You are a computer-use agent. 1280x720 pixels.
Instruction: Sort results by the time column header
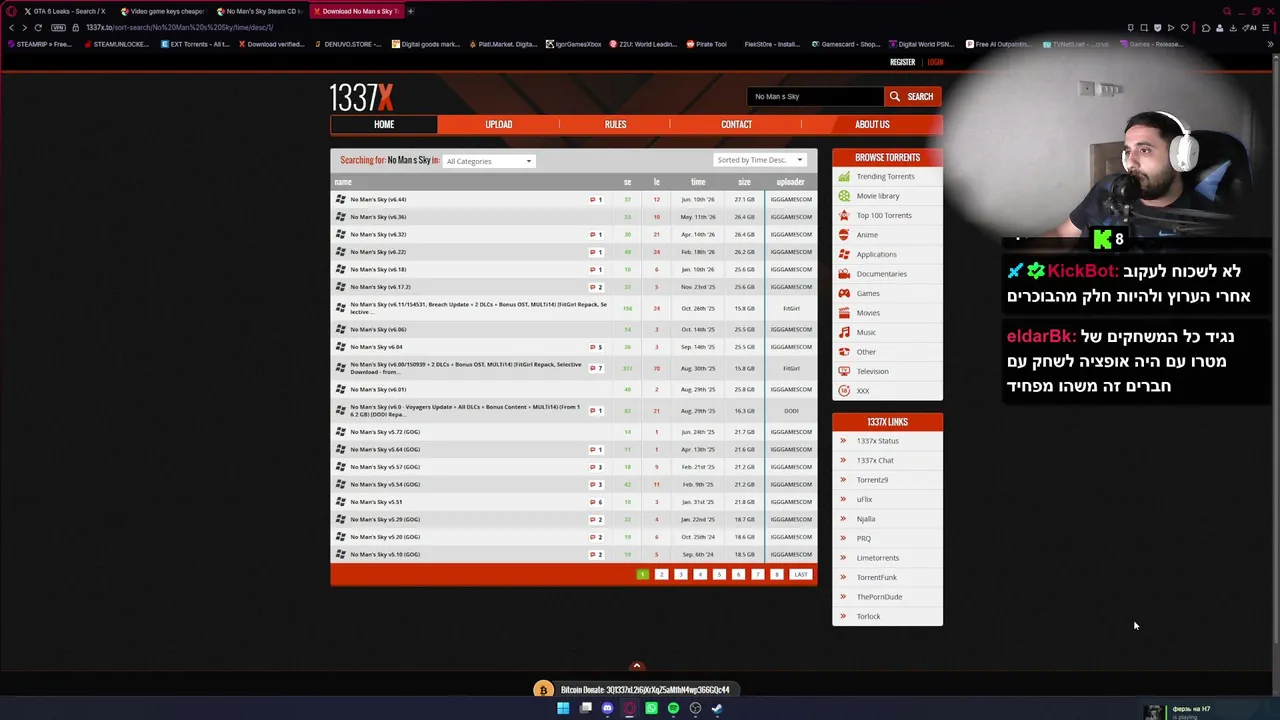(698, 182)
